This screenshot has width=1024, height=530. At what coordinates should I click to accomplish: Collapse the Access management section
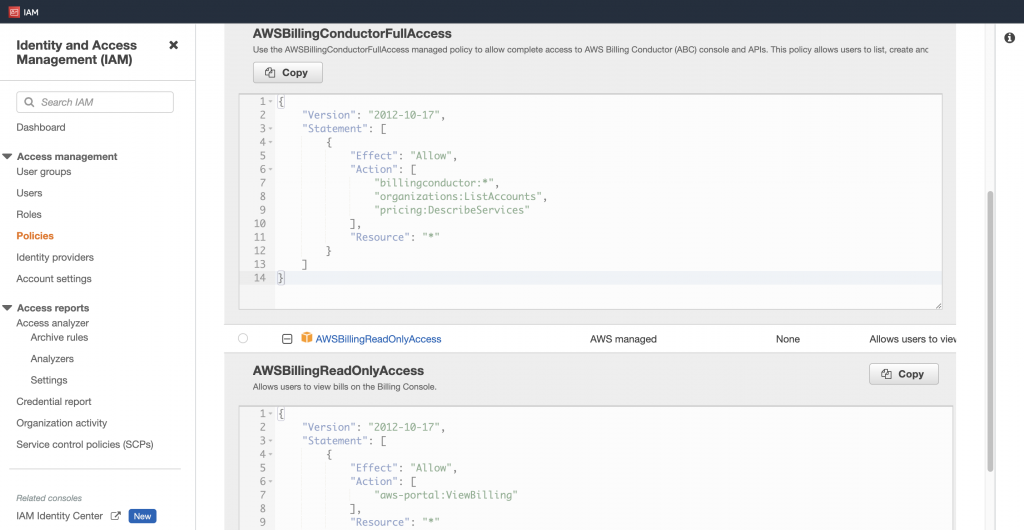click(x=7, y=157)
